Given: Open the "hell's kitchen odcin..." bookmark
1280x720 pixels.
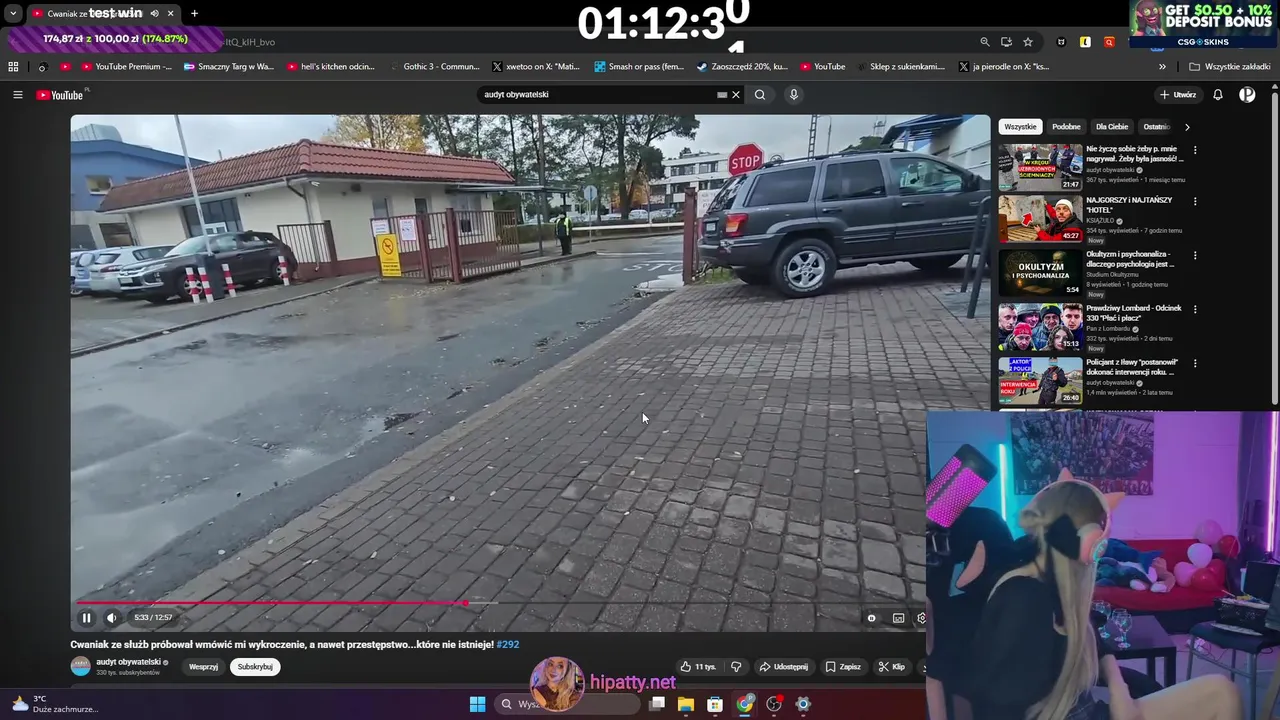Looking at the screenshot, I should click(x=330, y=67).
